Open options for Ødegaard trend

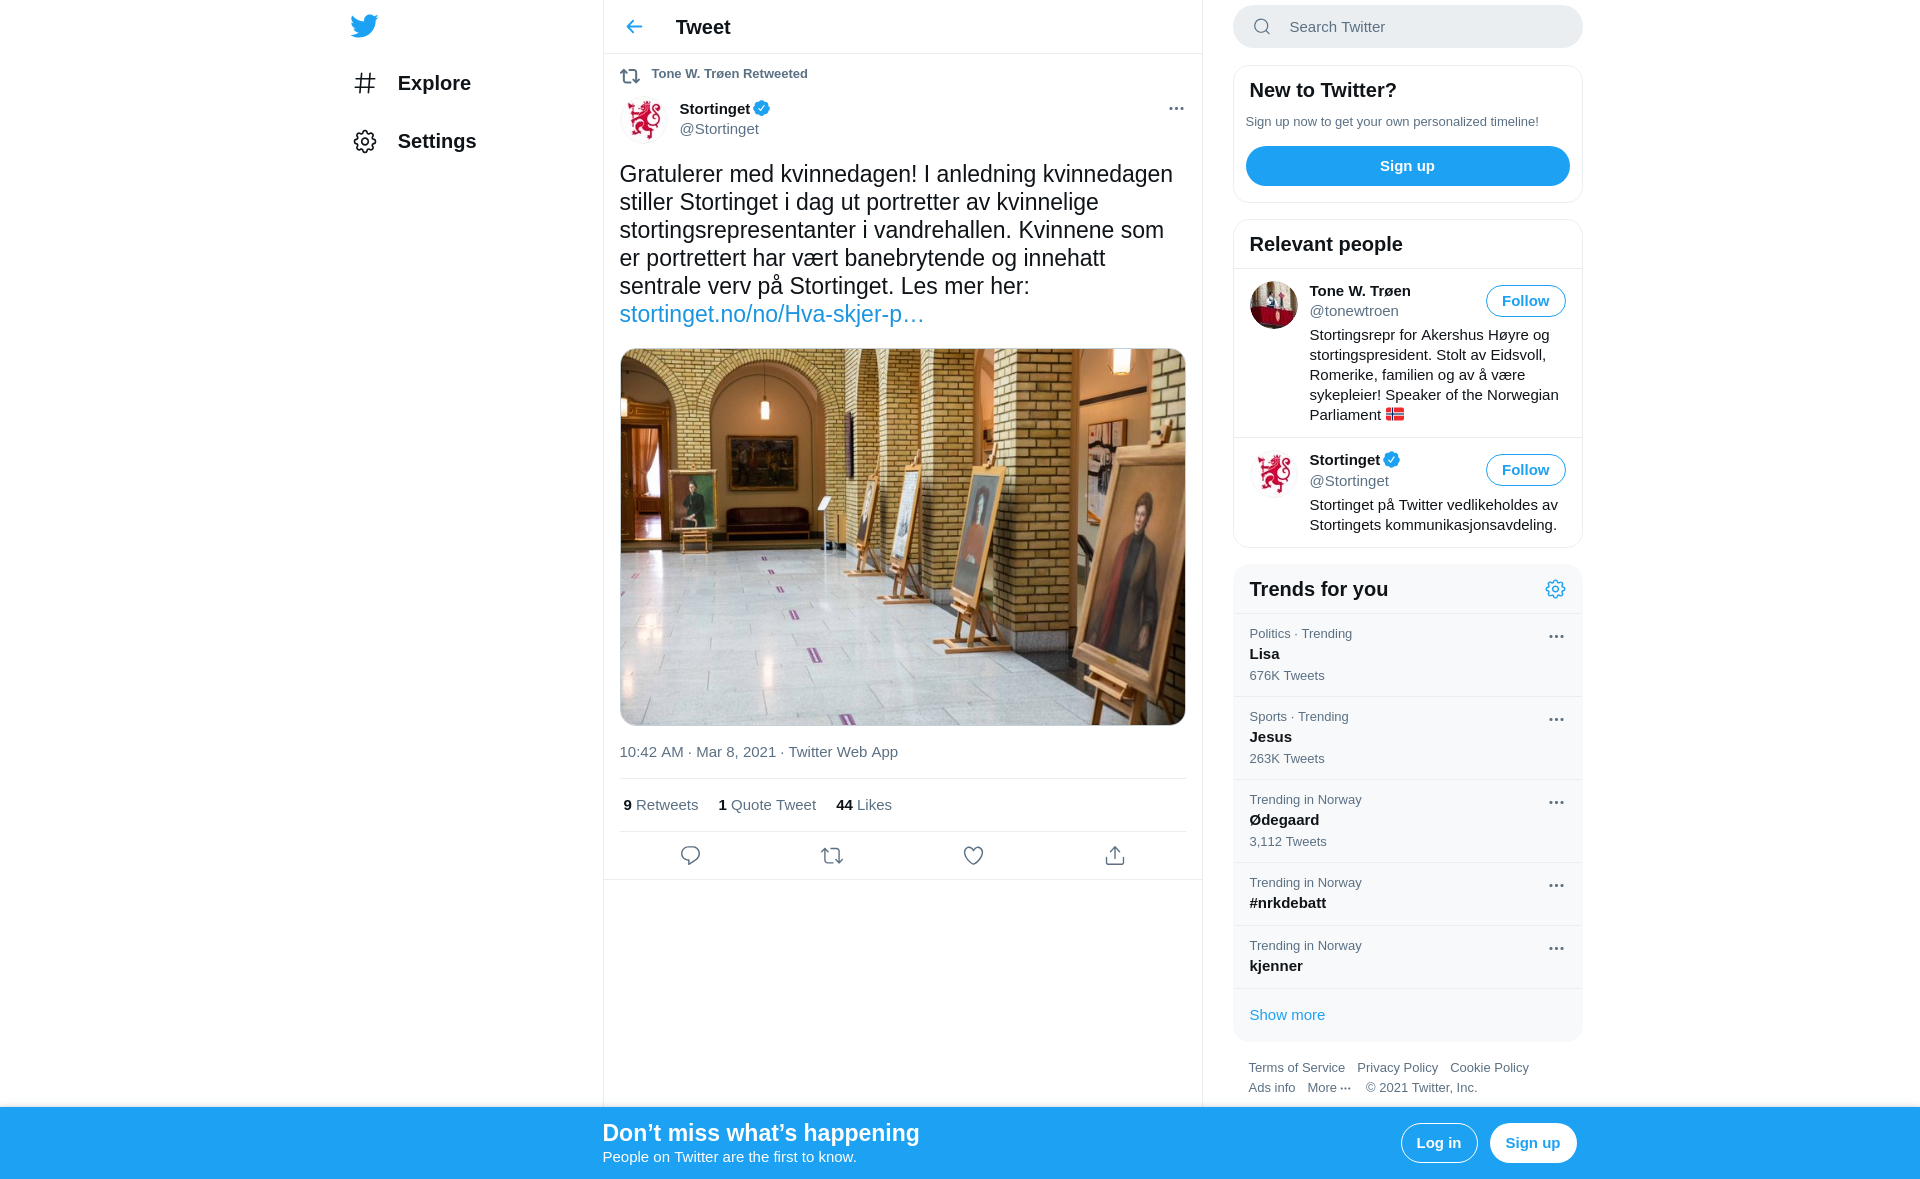coord(1556,803)
